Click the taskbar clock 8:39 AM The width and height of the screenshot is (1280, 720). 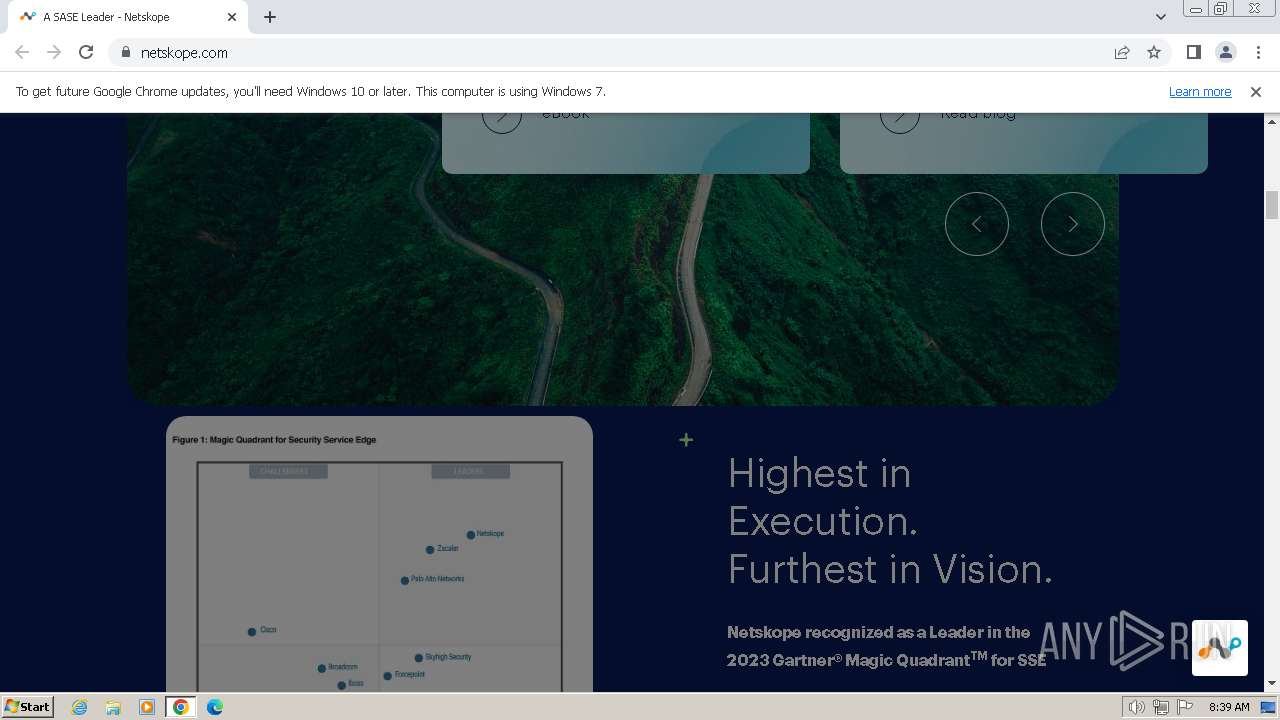1229,707
